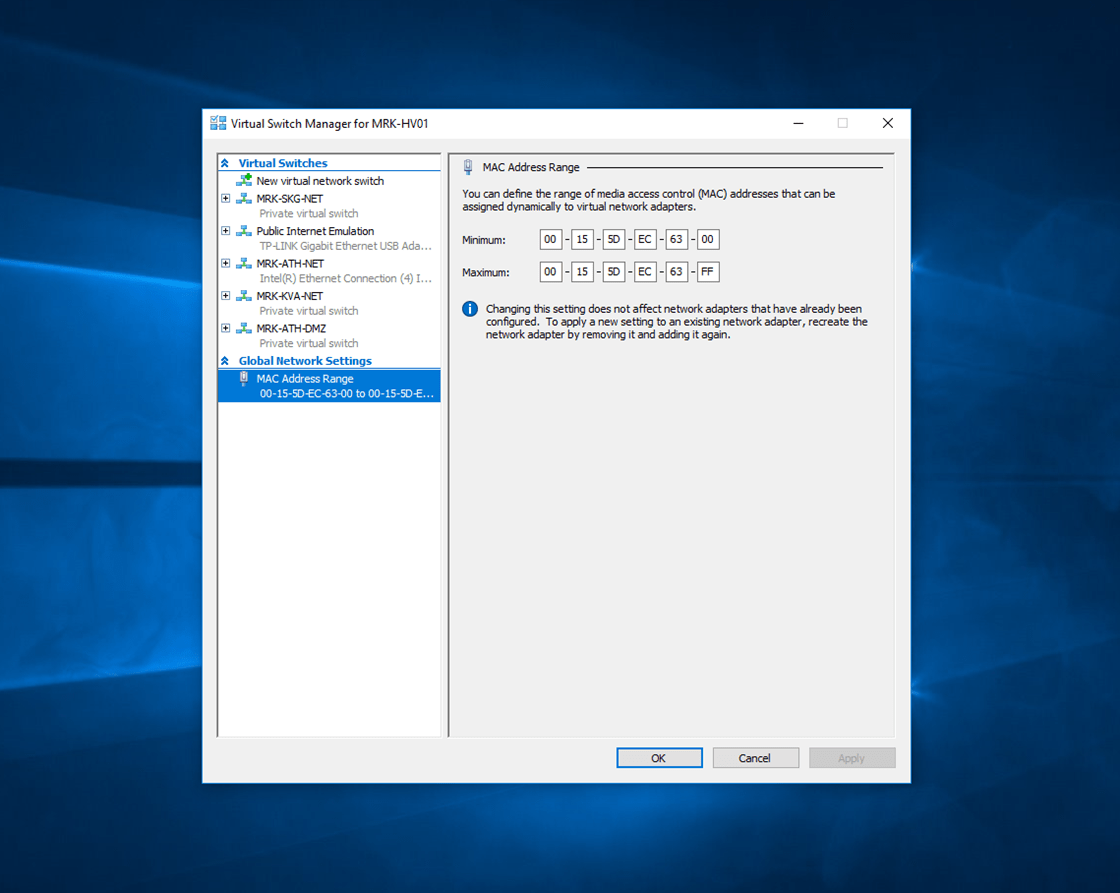
Task: Click the OK button
Action: [659, 757]
